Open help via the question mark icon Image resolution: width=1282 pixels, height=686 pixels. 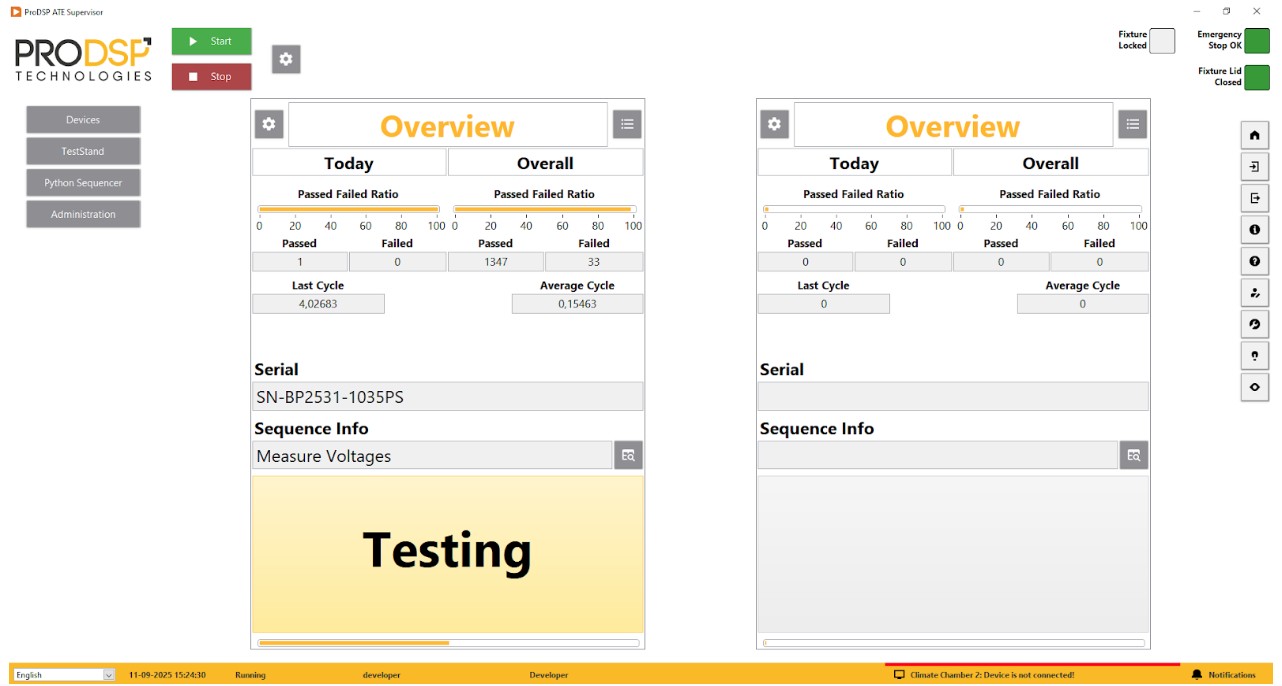tap(1254, 261)
